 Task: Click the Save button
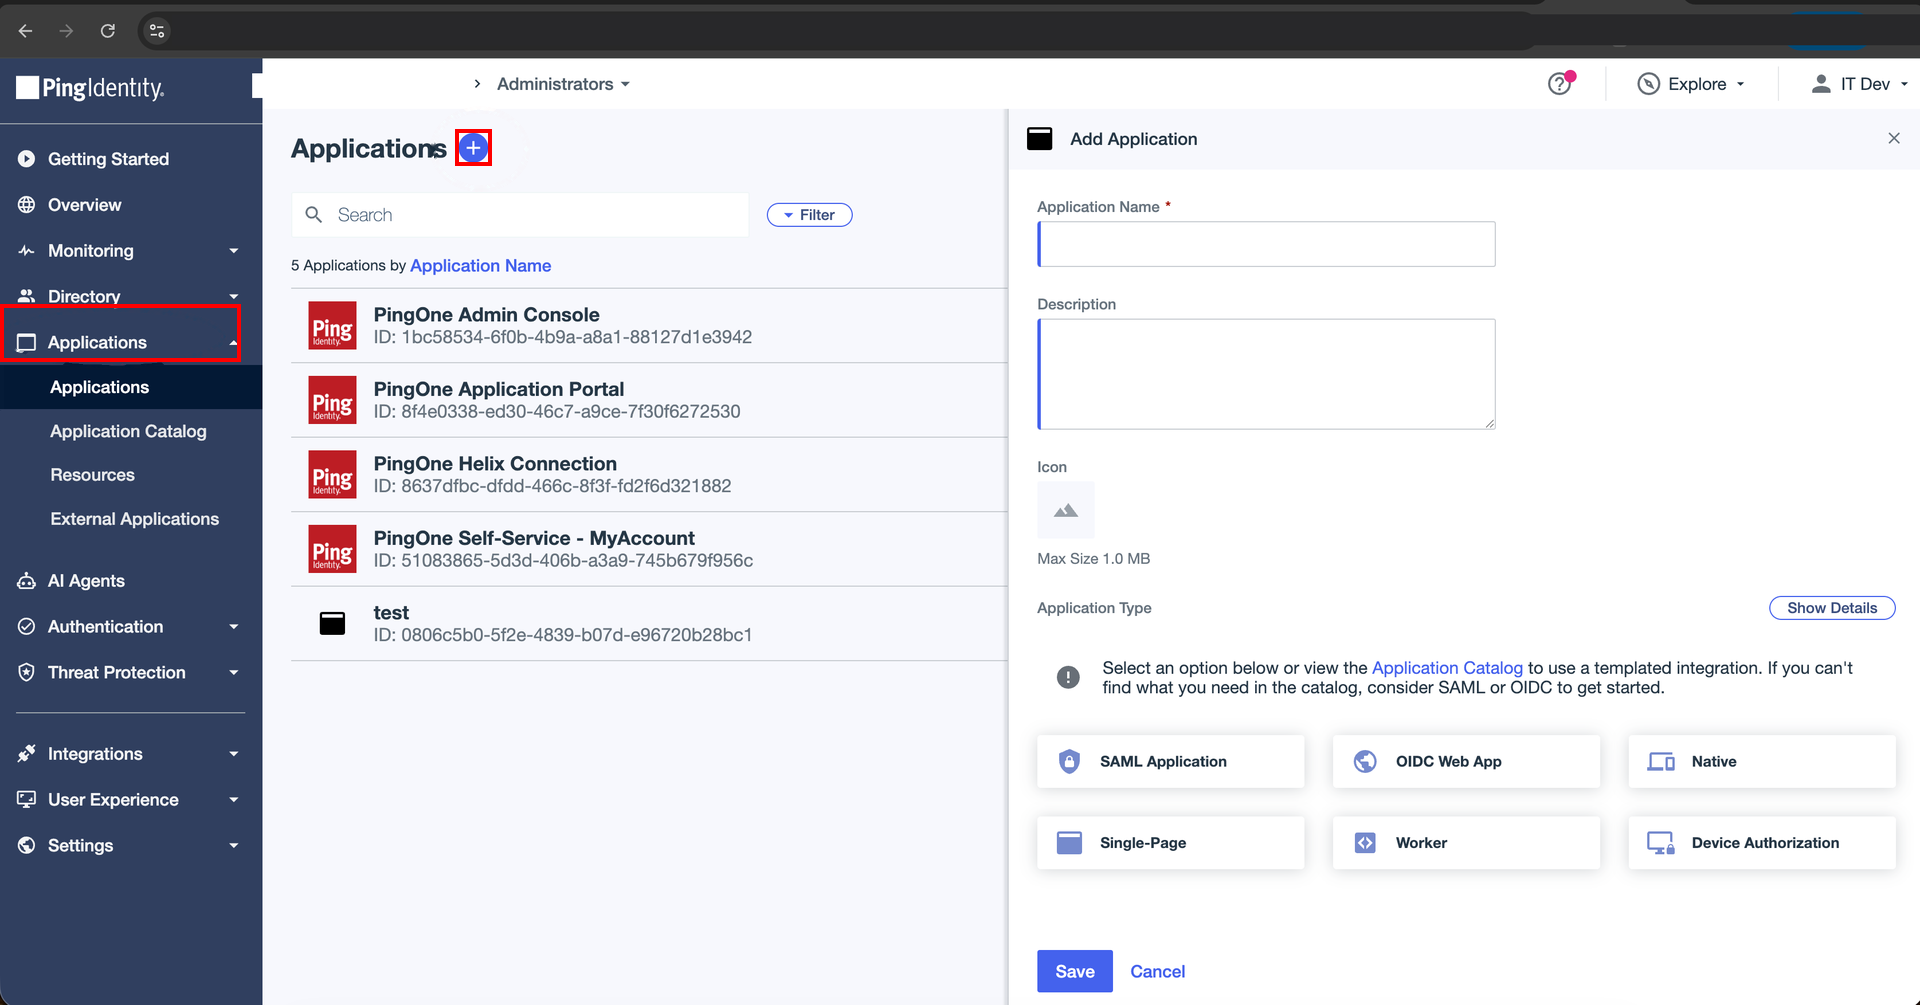[x=1075, y=971]
